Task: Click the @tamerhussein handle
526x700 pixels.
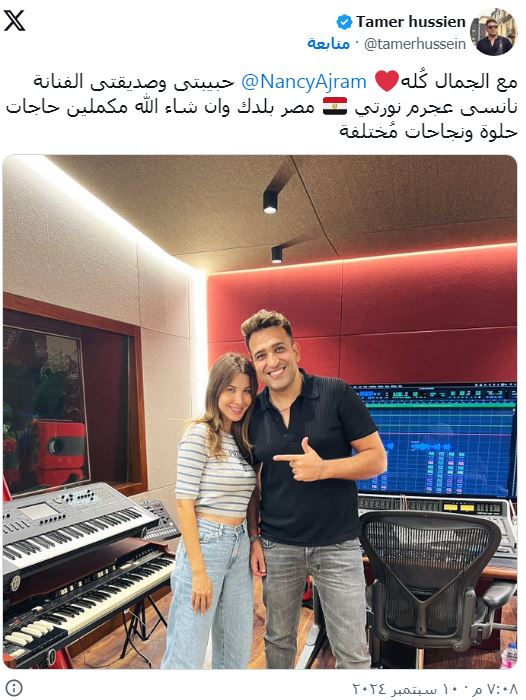Action: [415, 44]
